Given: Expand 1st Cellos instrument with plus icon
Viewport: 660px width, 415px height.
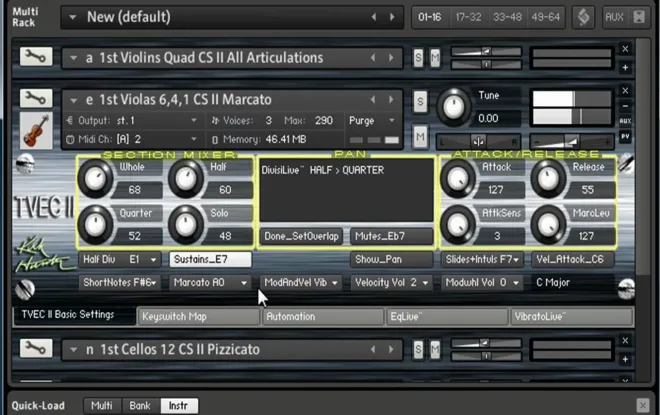Looking at the screenshot, I should click(x=625, y=359).
